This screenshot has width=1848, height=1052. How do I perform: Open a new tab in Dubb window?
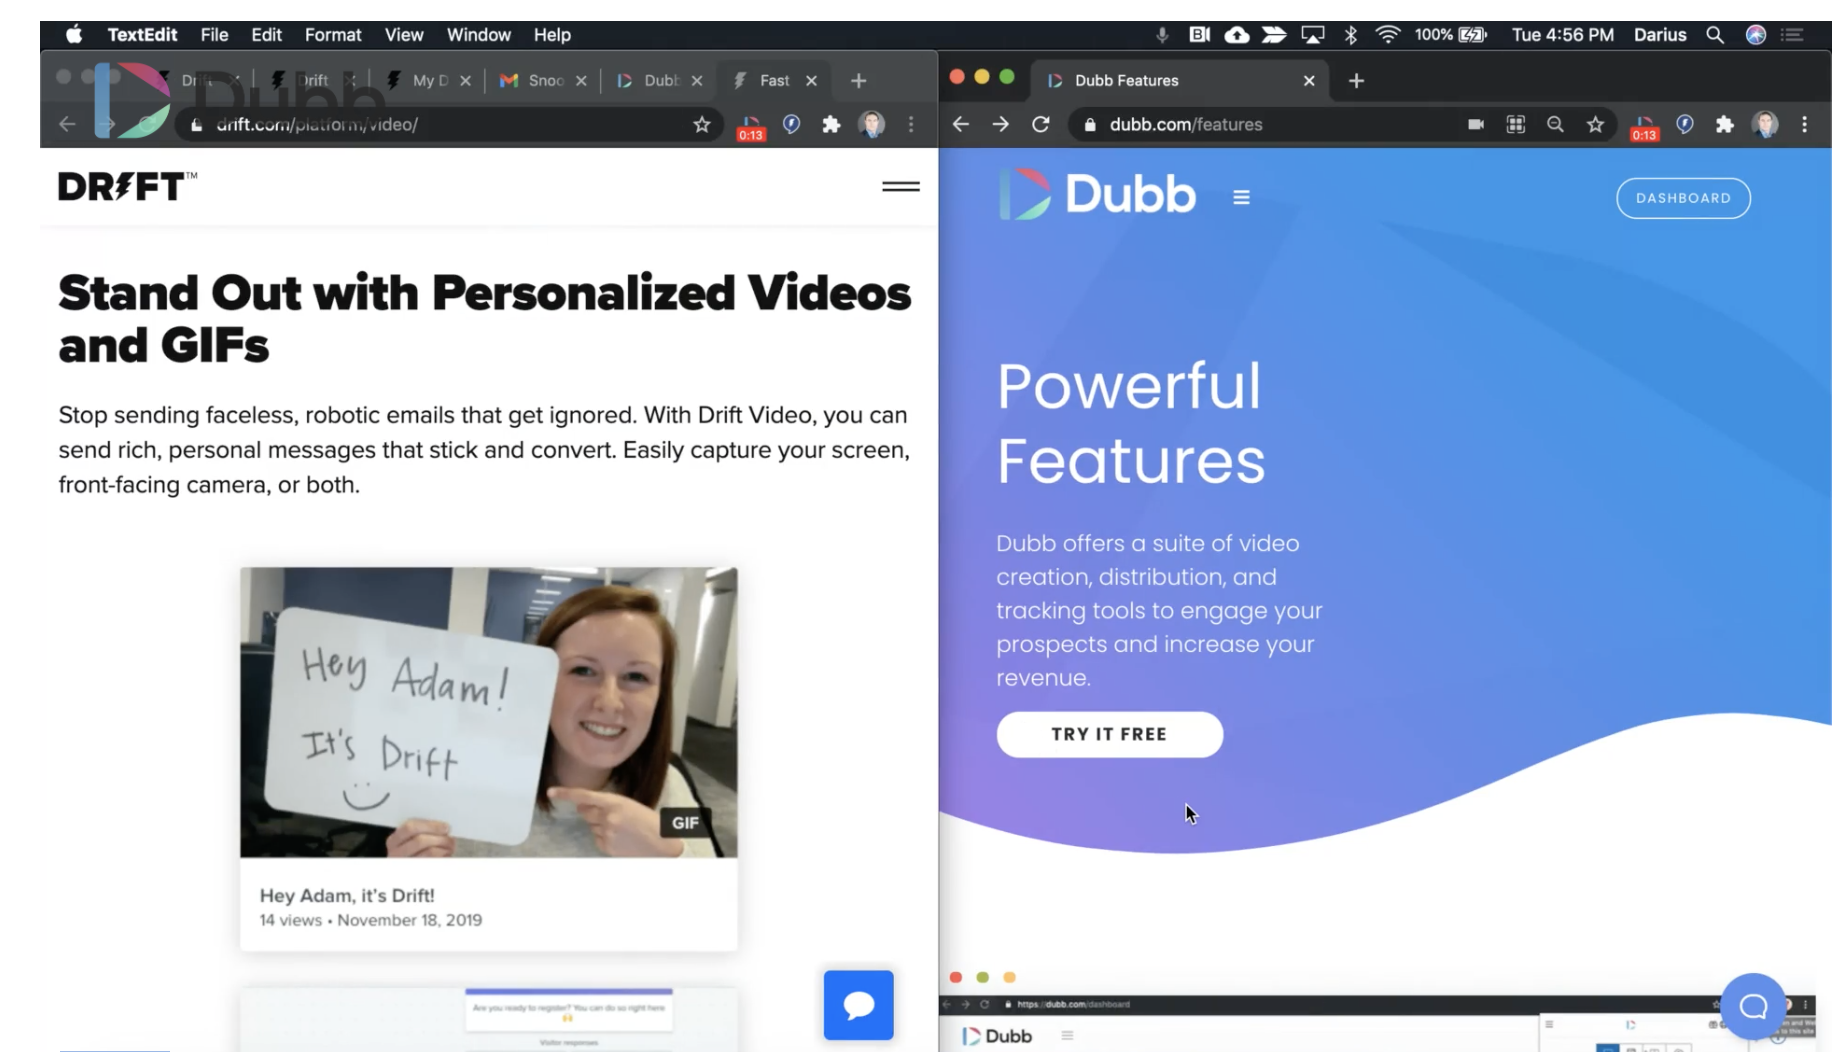coord(1356,81)
